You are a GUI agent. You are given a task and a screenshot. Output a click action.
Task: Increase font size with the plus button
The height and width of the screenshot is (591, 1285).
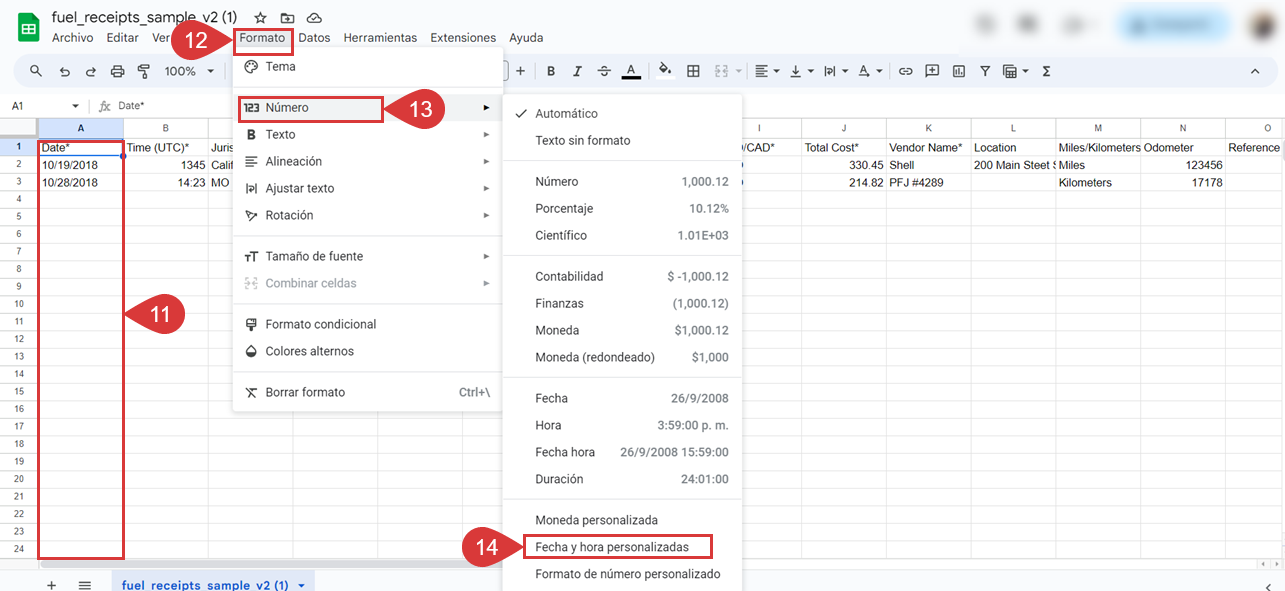click(520, 71)
